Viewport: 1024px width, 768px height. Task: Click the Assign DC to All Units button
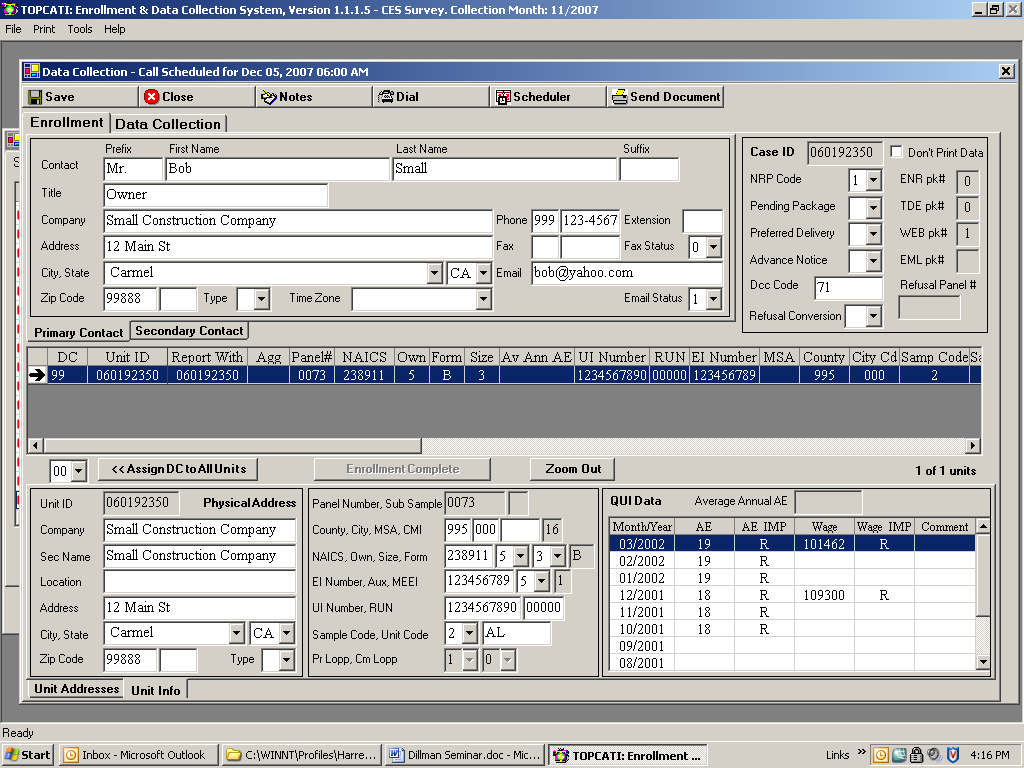click(x=179, y=469)
